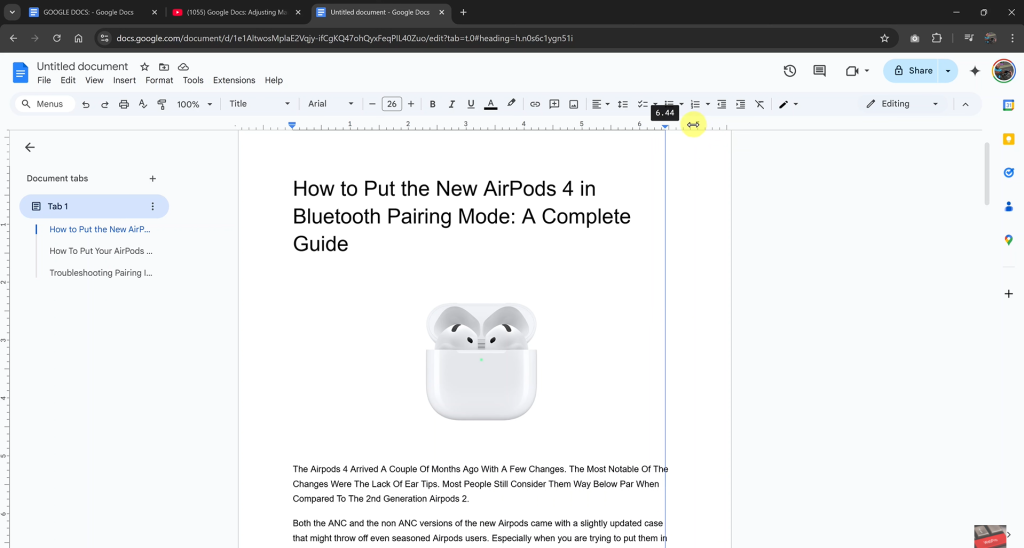Decrease indent of the paragraph

(722, 105)
